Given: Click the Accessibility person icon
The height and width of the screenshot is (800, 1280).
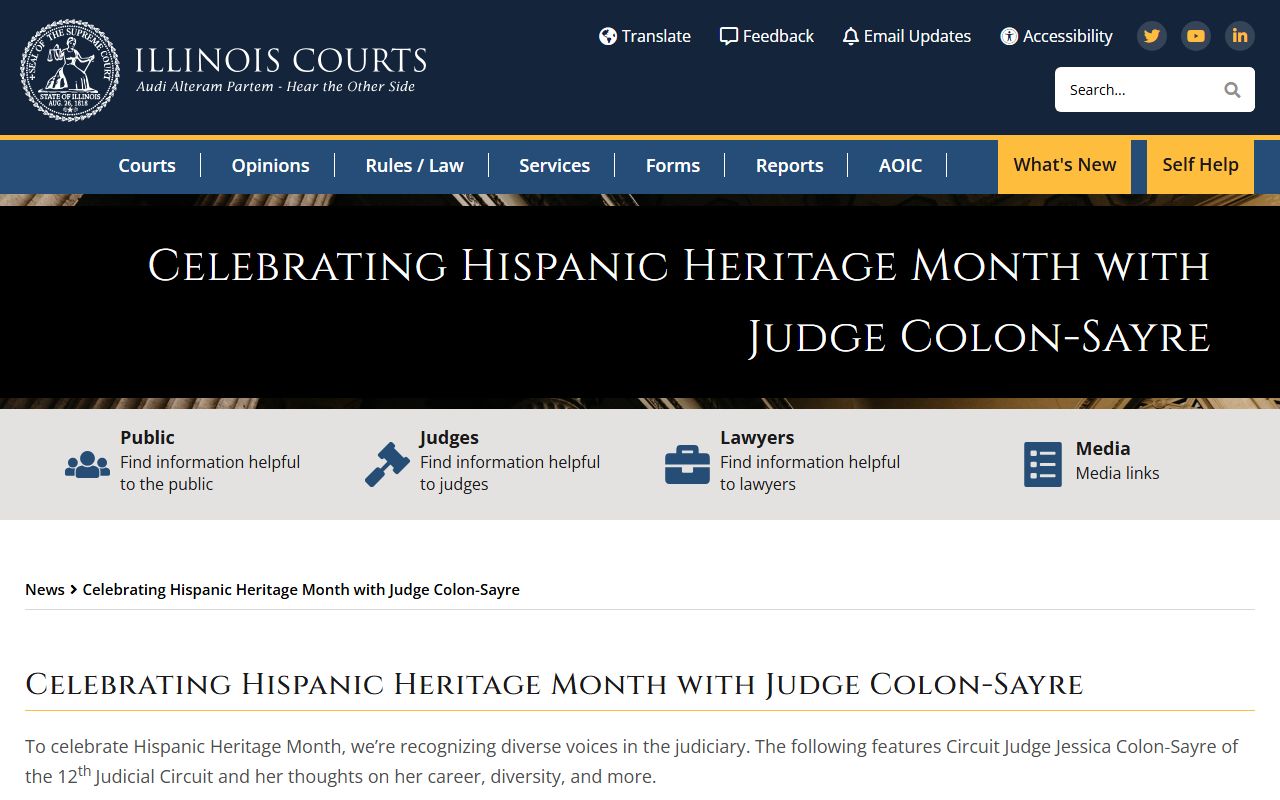Looking at the screenshot, I should 1009,36.
